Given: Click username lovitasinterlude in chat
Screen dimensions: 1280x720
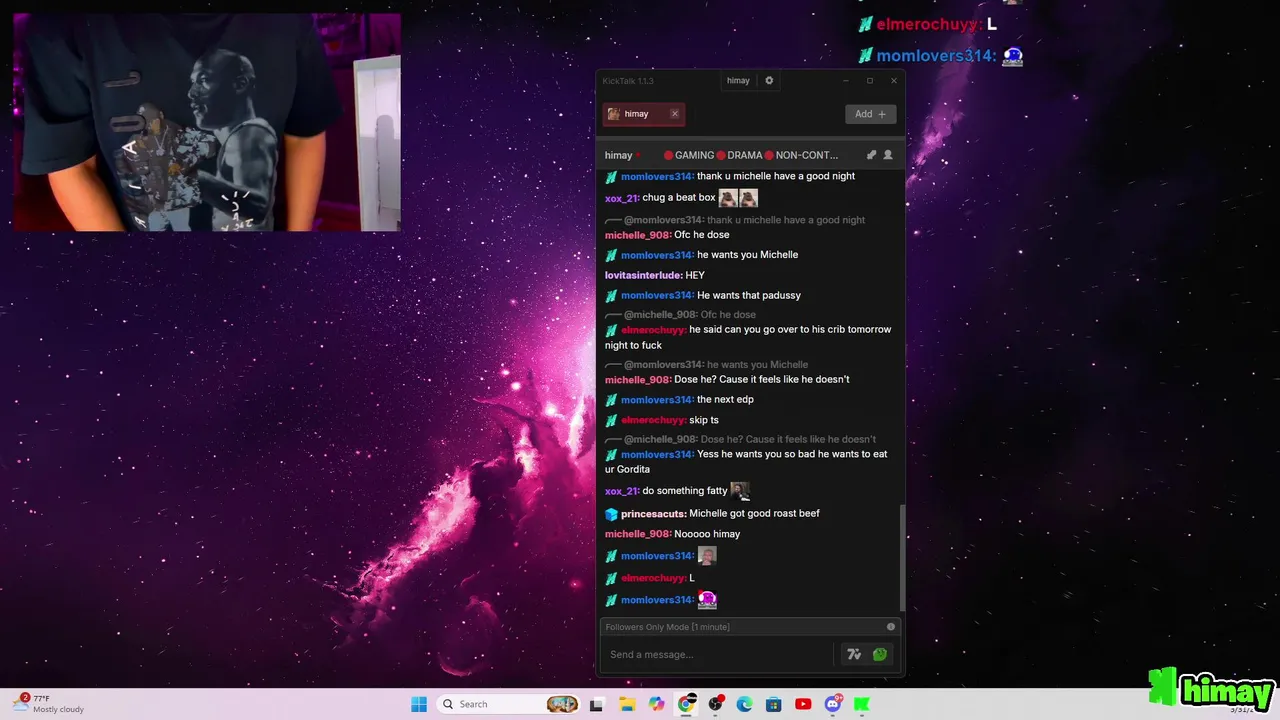Looking at the screenshot, I should 643,275.
